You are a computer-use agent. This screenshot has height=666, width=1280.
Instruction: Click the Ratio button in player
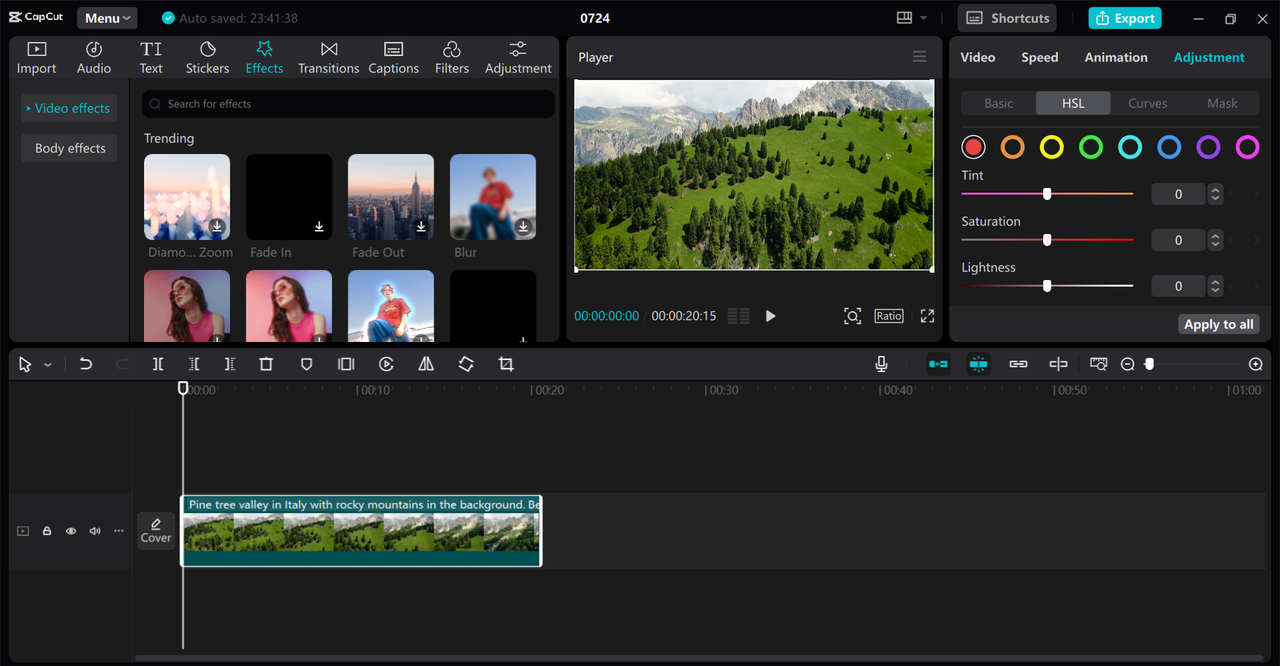(x=889, y=316)
